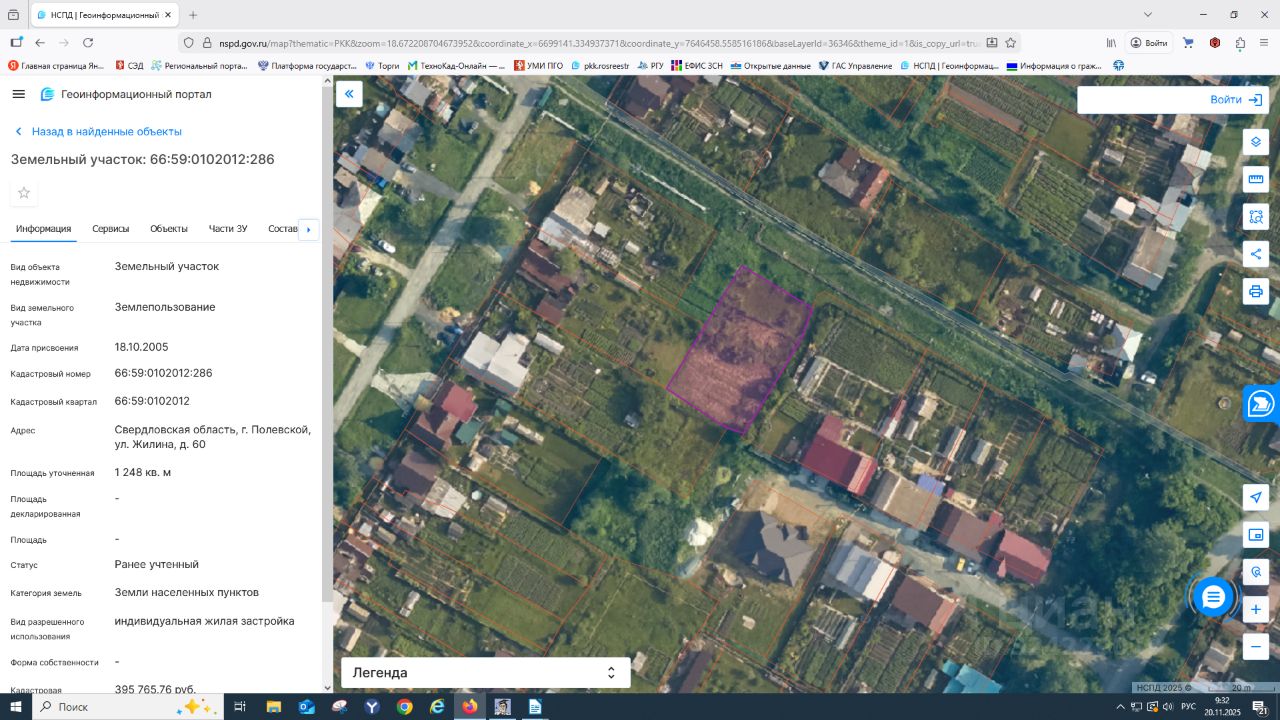Viewport: 1280px width, 720px height.
Task: Open the browser library icon
Action: click(1111, 43)
